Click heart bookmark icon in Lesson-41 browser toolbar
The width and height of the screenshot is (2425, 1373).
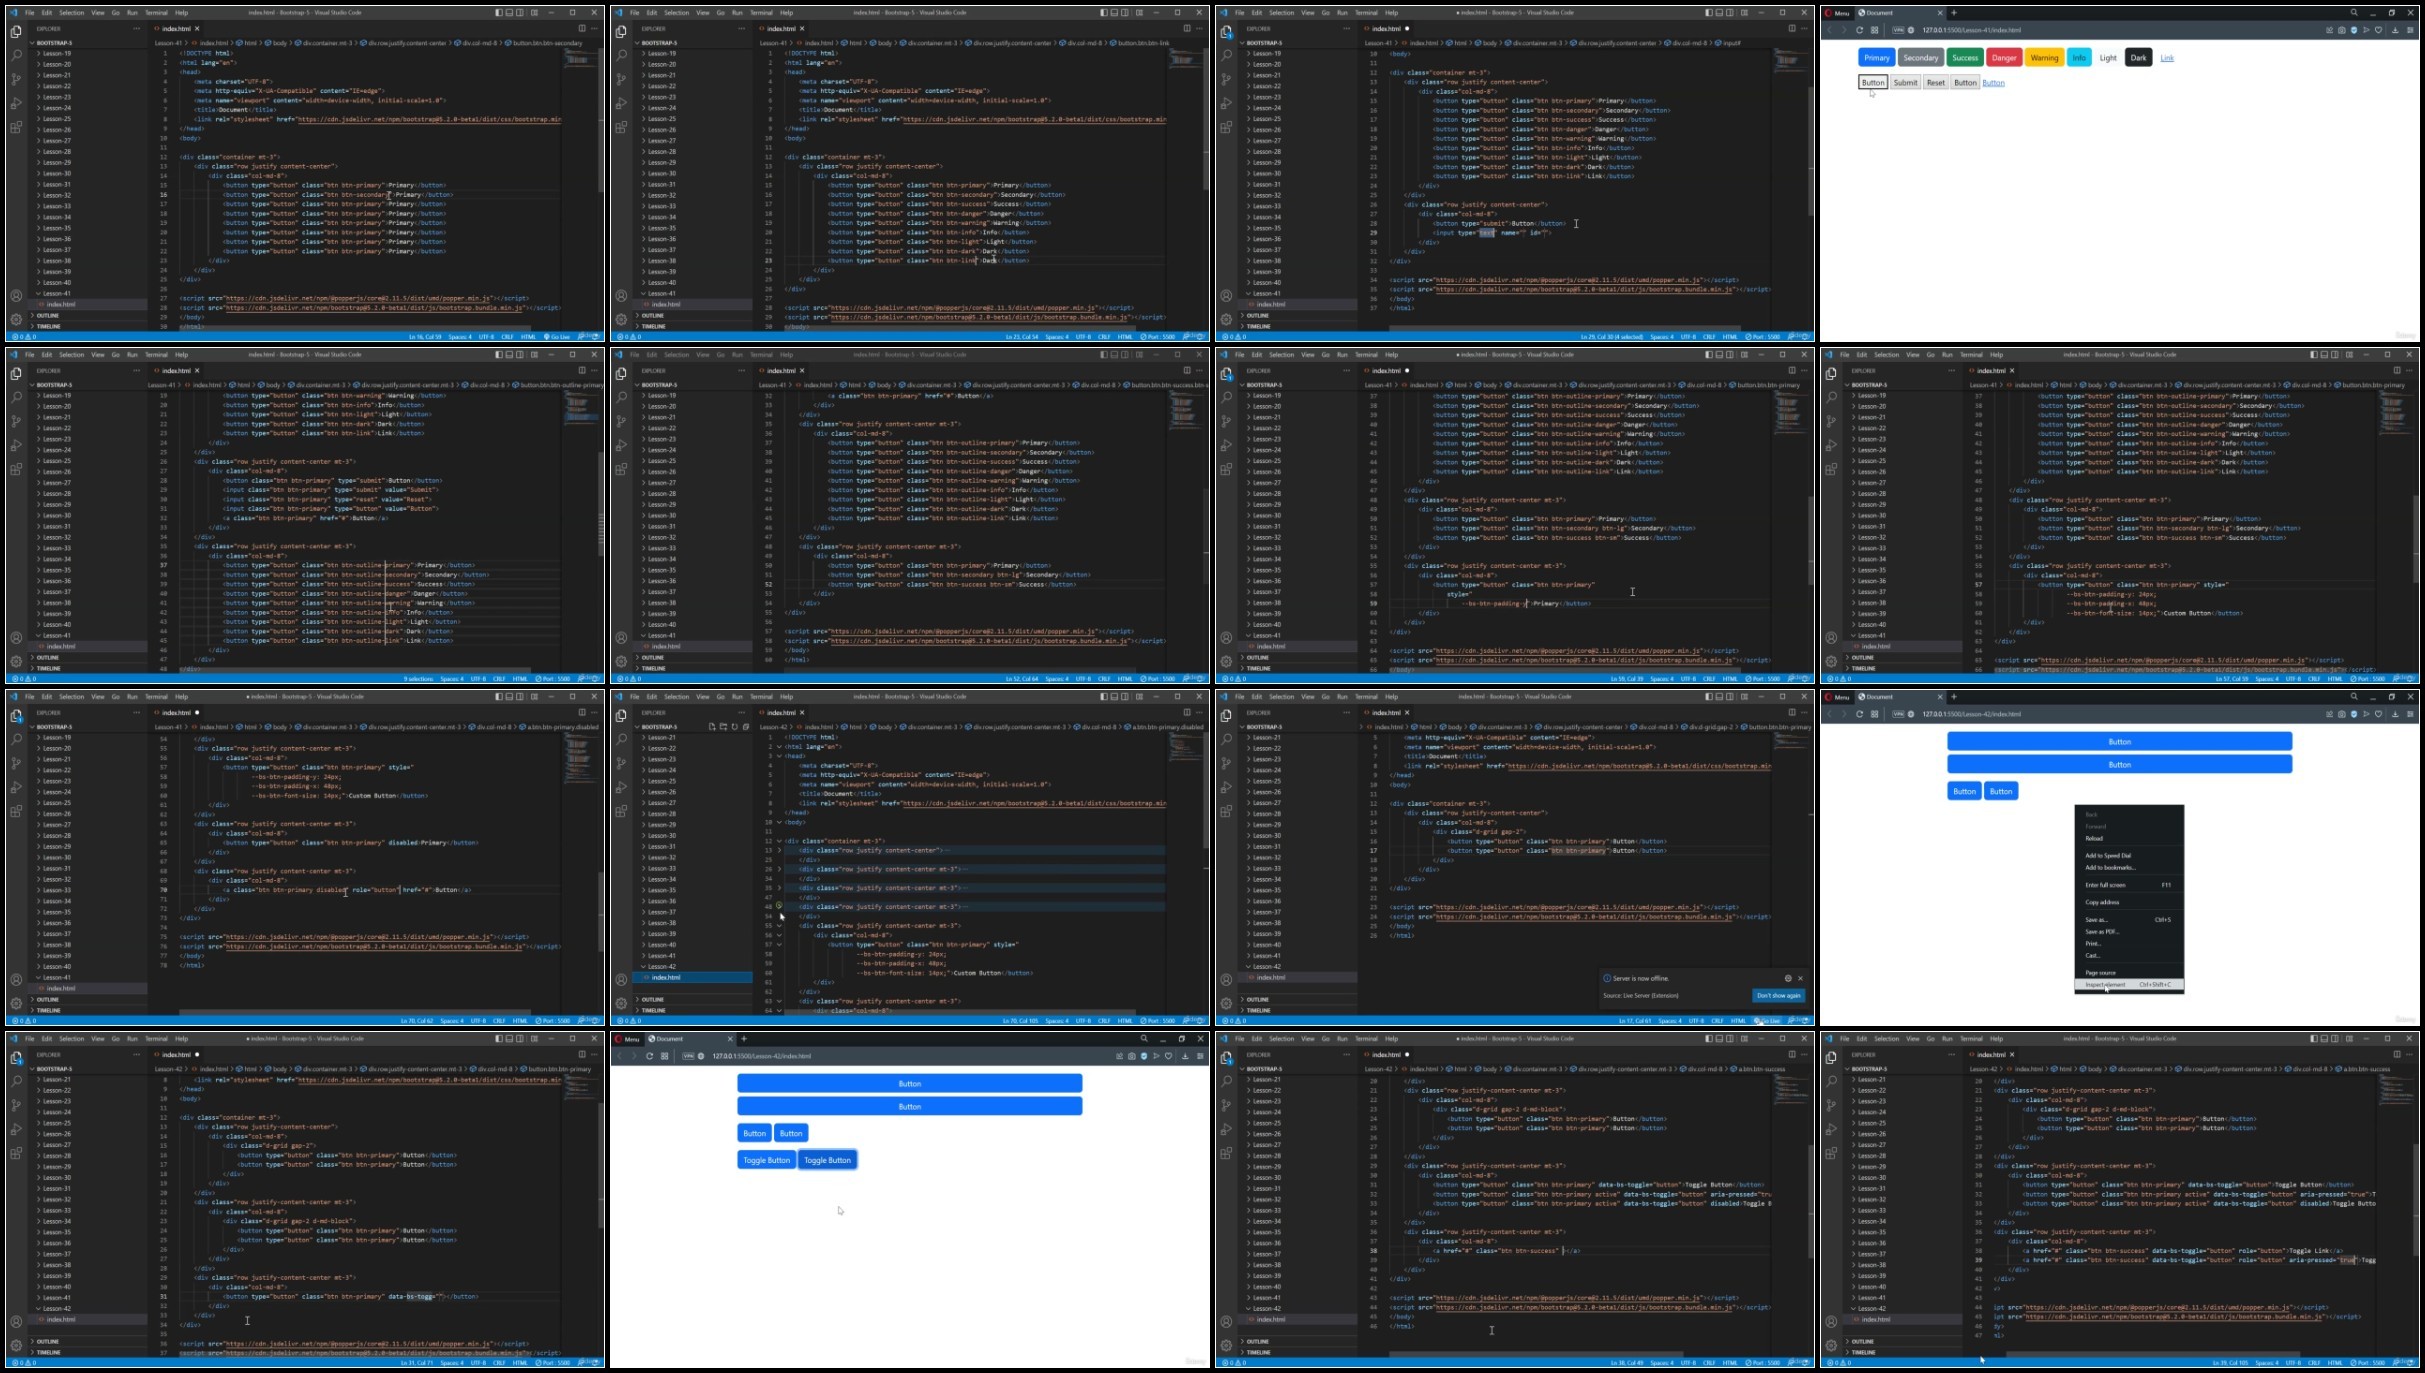point(2378,30)
